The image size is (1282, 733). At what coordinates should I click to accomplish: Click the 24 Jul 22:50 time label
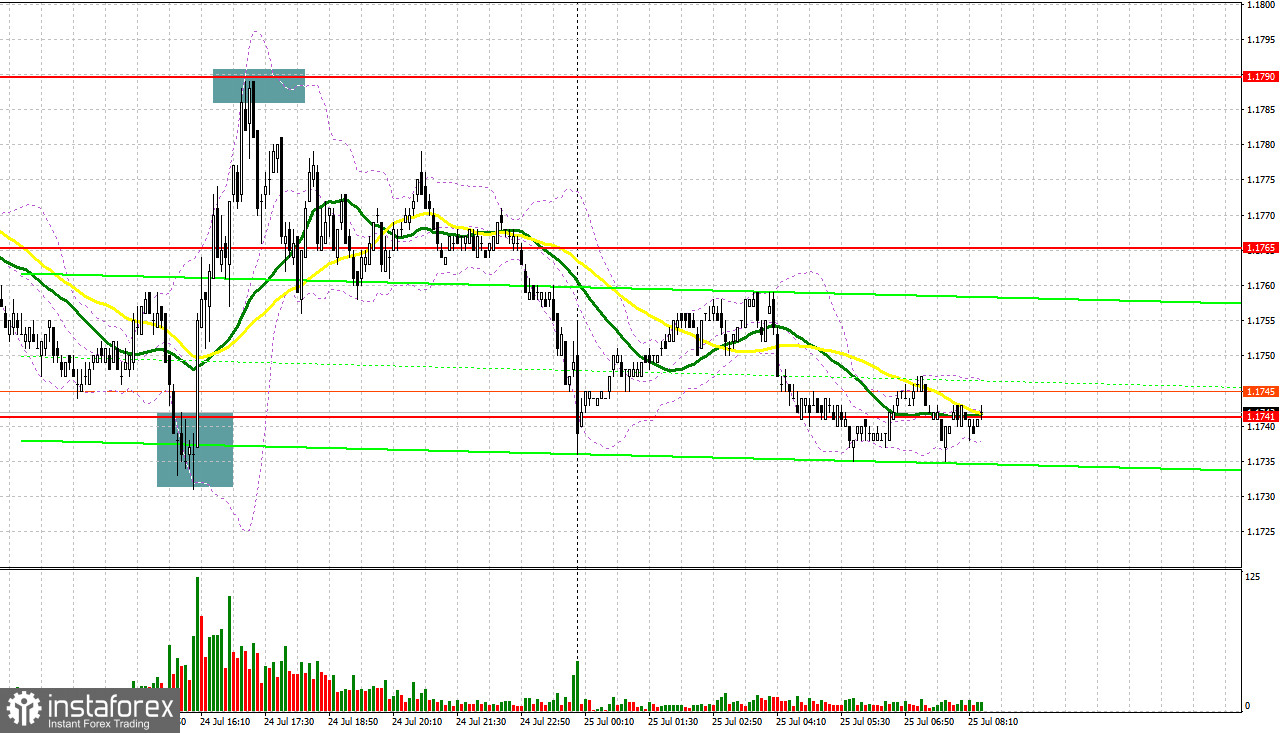click(x=545, y=720)
